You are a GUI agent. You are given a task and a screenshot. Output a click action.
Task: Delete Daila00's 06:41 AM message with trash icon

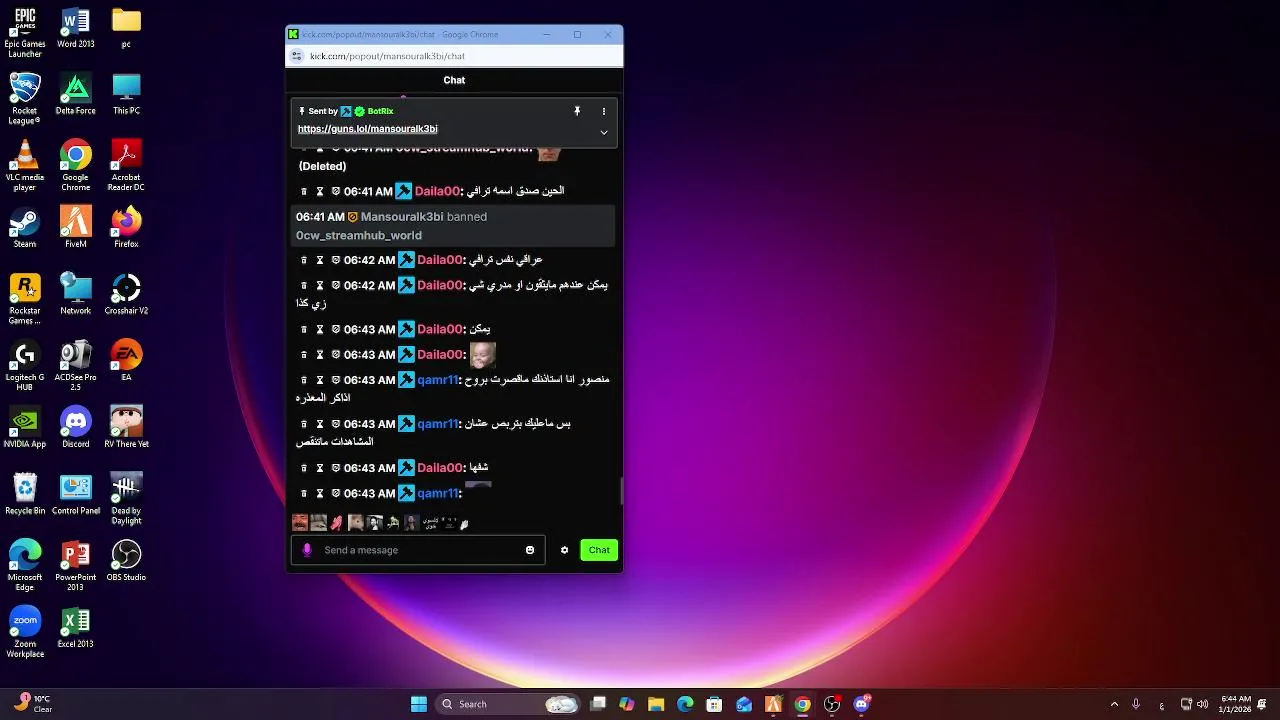point(304,191)
